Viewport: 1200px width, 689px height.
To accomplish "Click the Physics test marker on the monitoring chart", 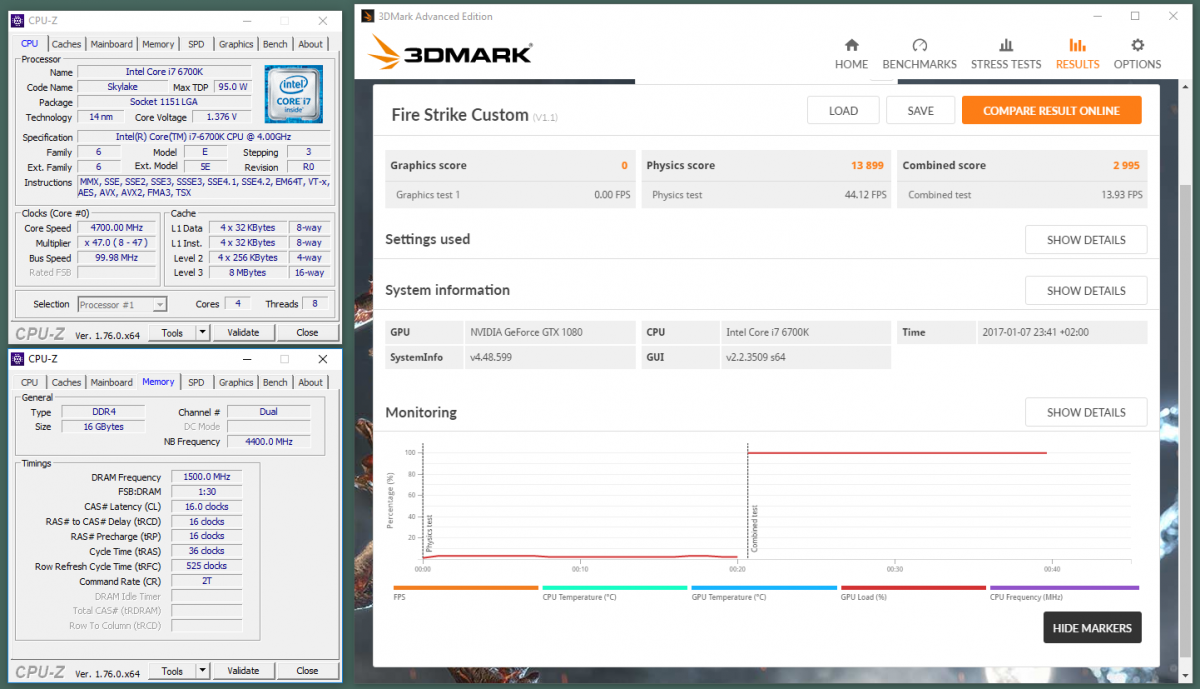I will [x=429, y=534].
